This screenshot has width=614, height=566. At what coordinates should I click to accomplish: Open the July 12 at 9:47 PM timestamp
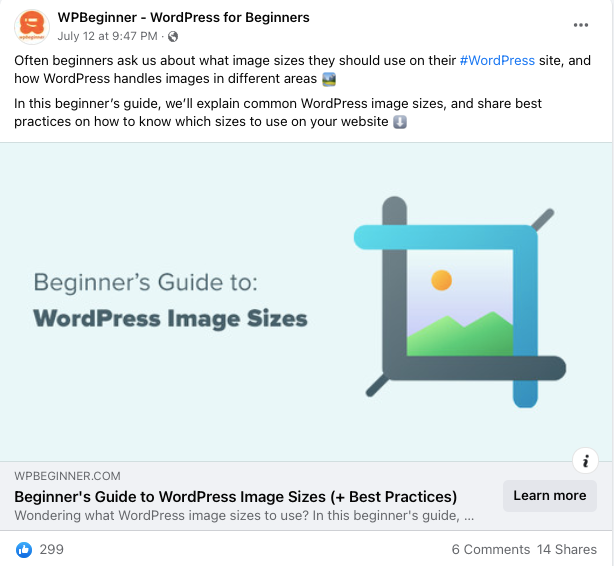pyautogui.click(x=107, y=36)
